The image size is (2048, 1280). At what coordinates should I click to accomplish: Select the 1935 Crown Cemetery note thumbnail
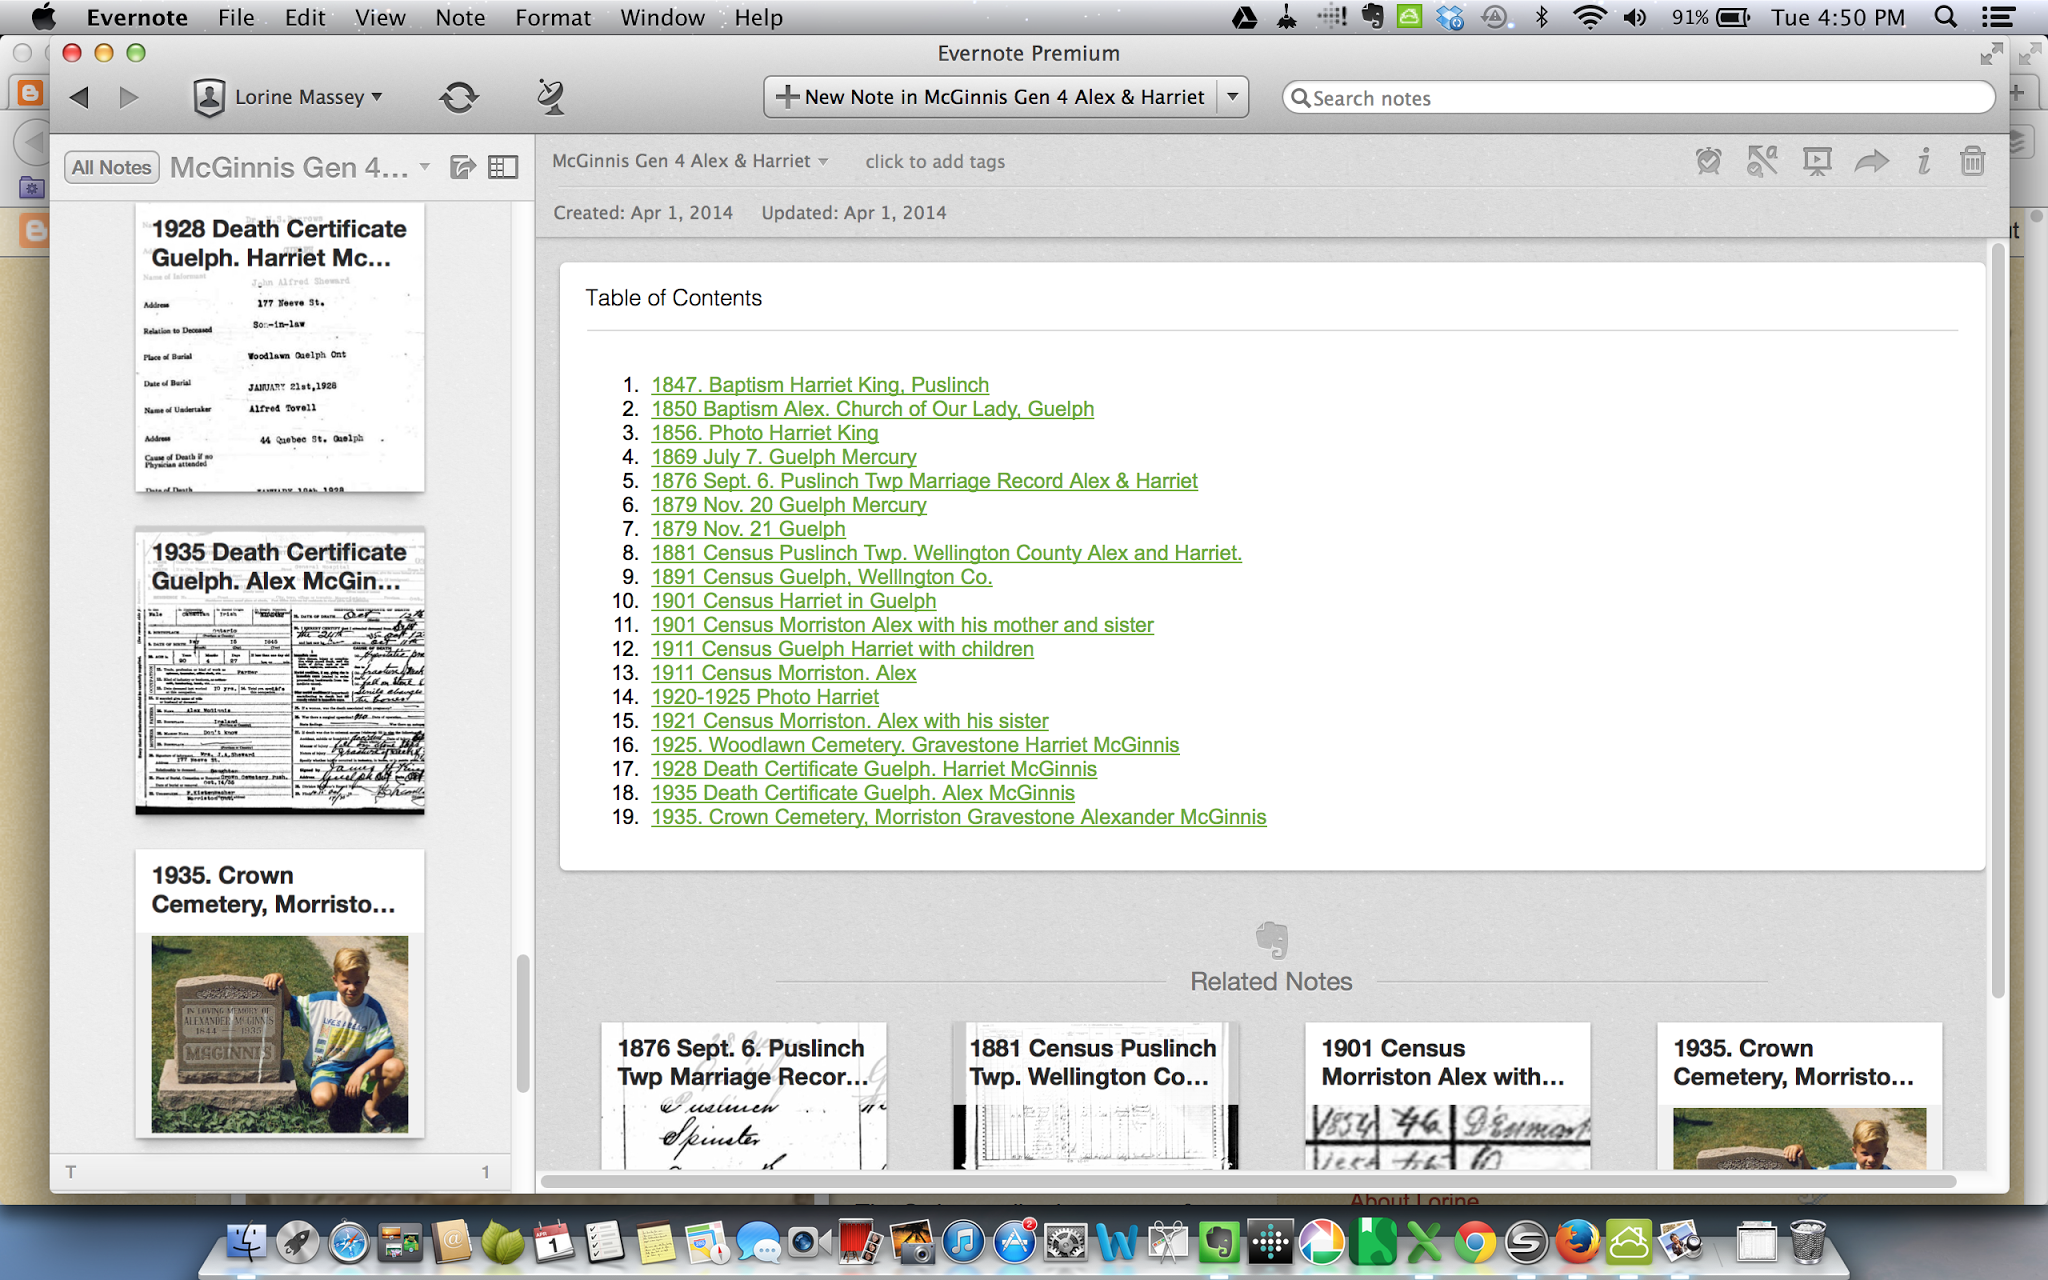click(278, 990)
